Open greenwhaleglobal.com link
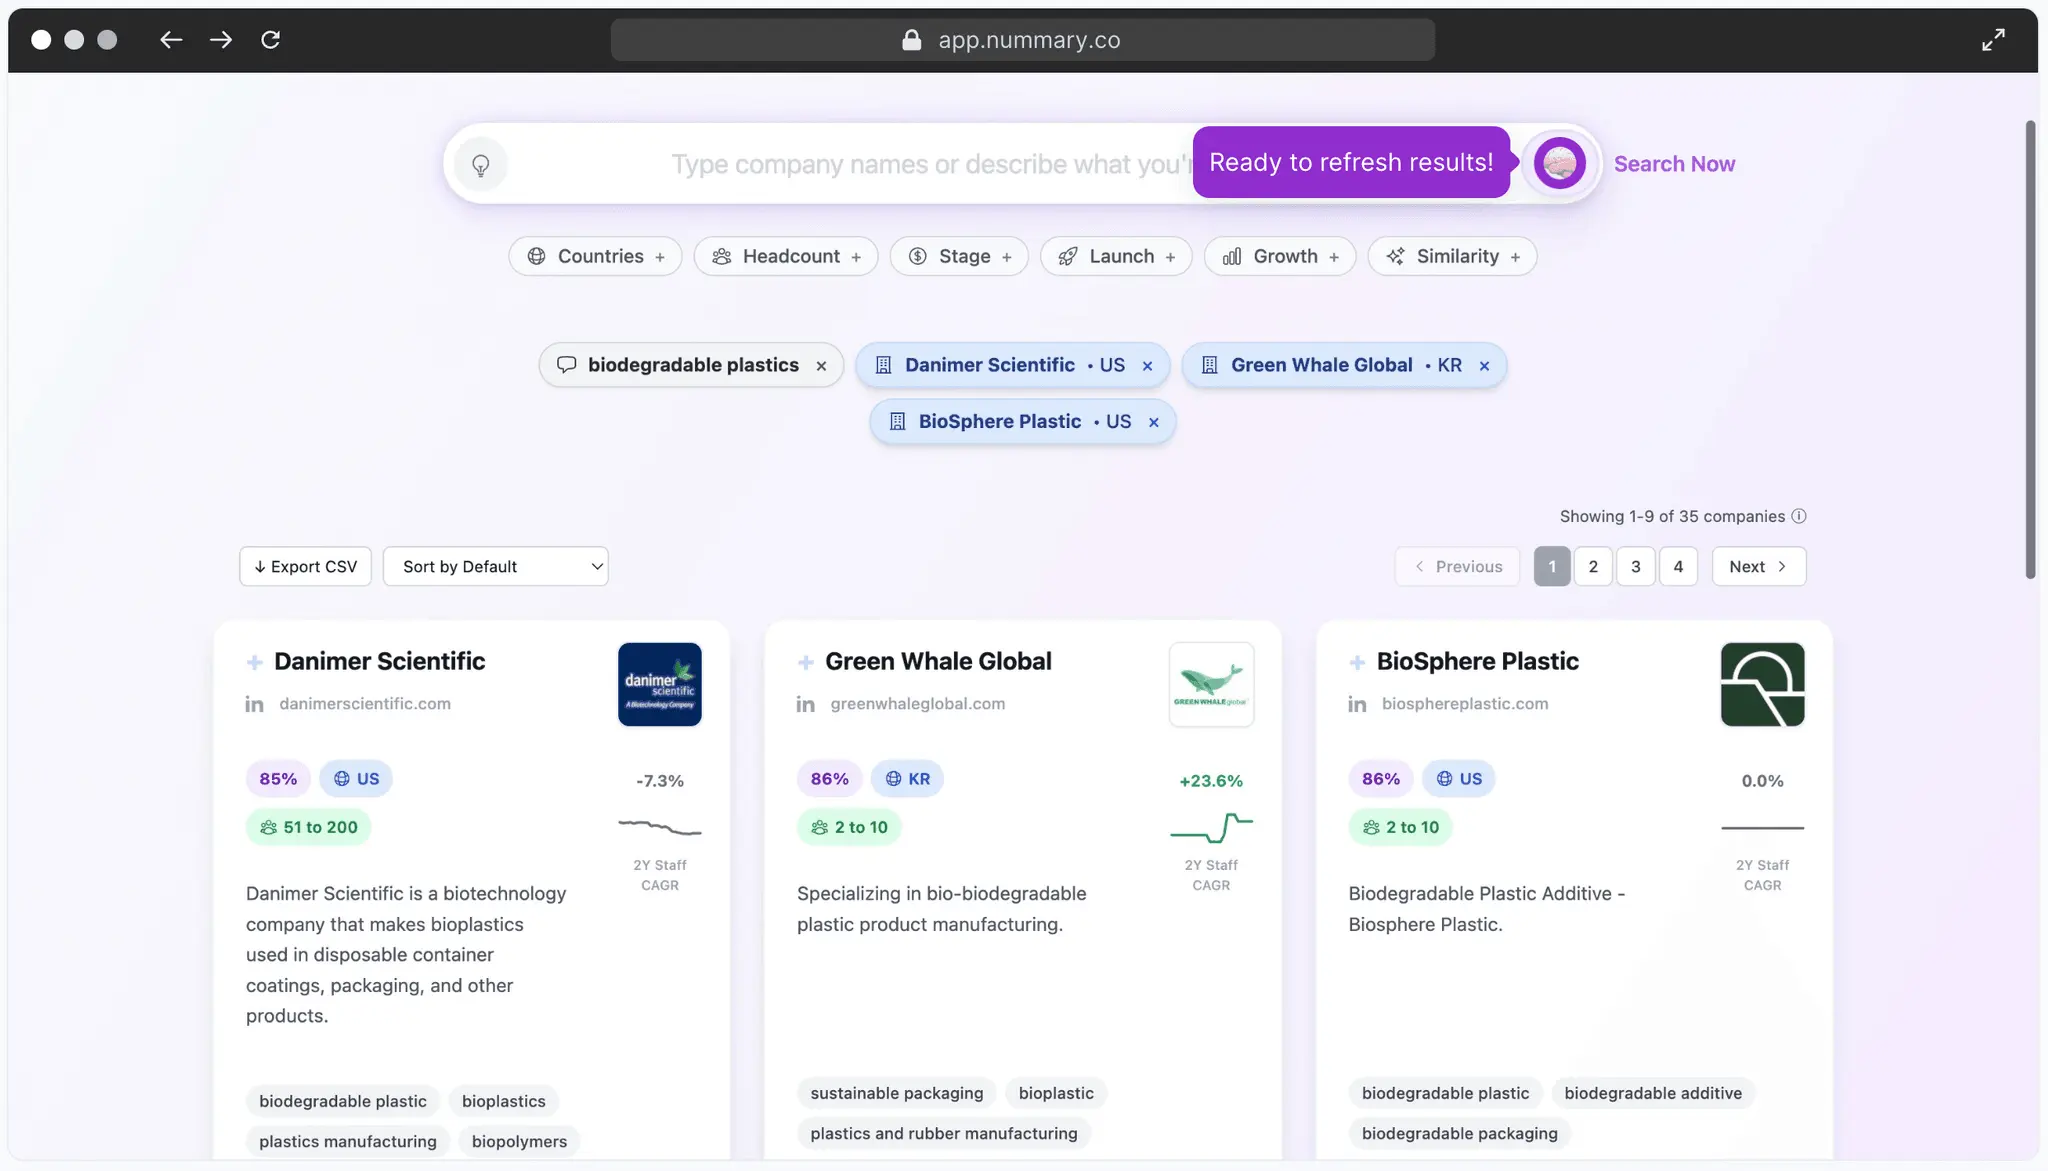2048x1171 pixels. (918, 704)
